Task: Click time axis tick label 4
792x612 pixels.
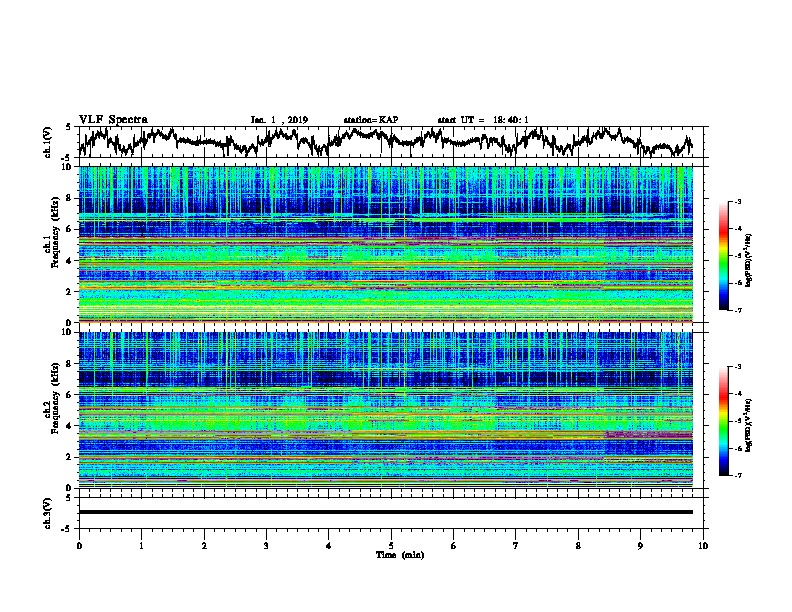Action: point(329,546)
